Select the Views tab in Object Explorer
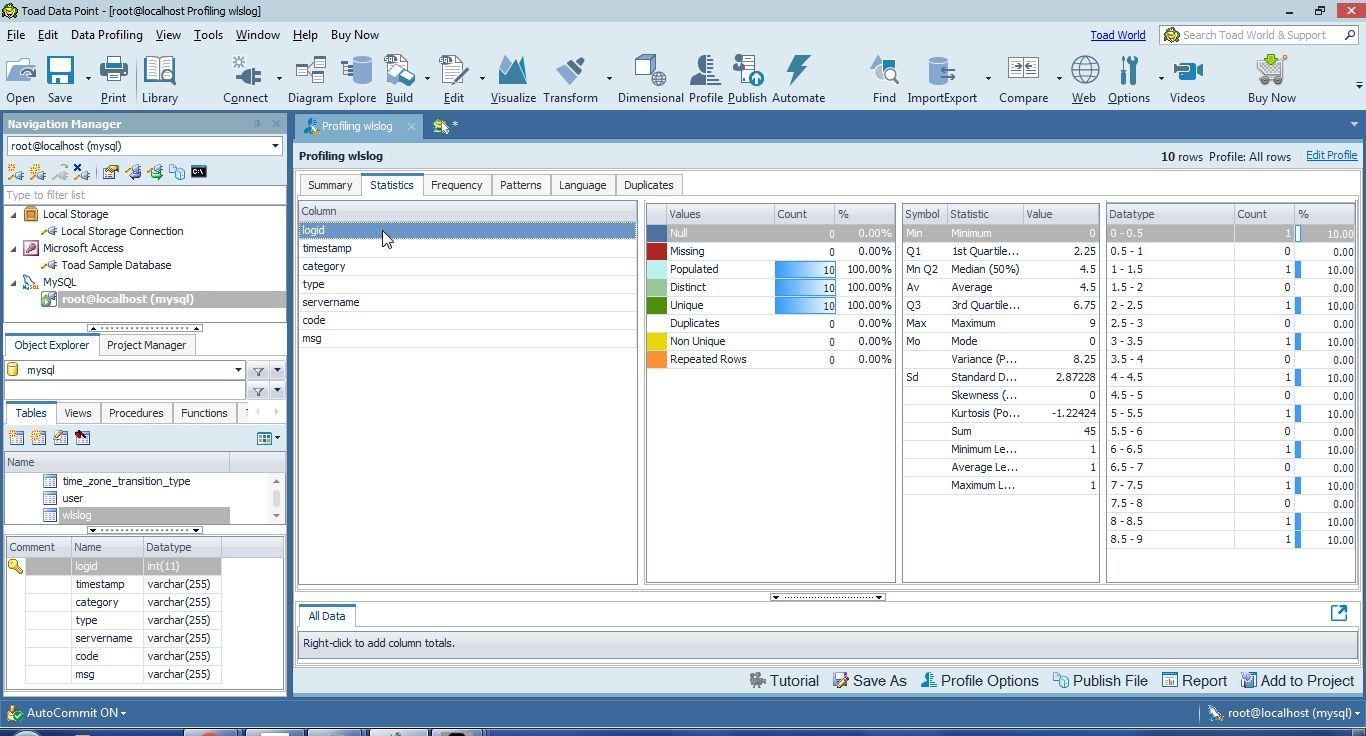1366x736 pixels. point(77,413)
